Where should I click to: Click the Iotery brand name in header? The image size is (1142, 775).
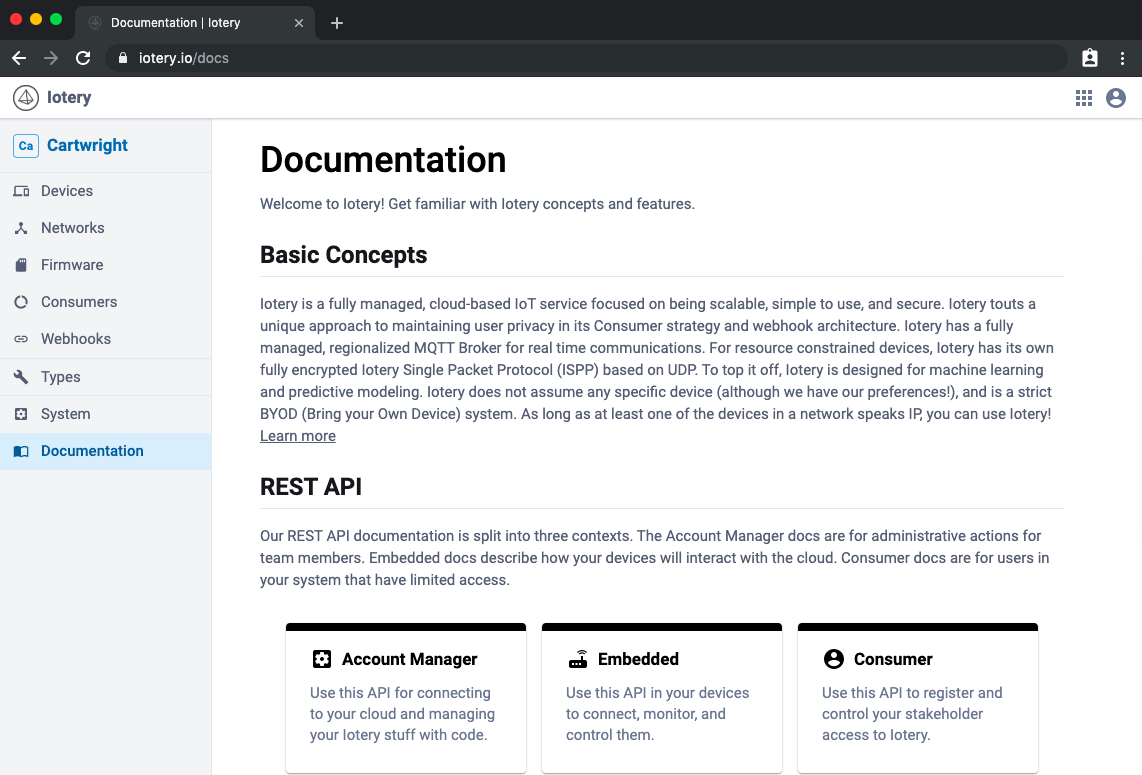69,98
